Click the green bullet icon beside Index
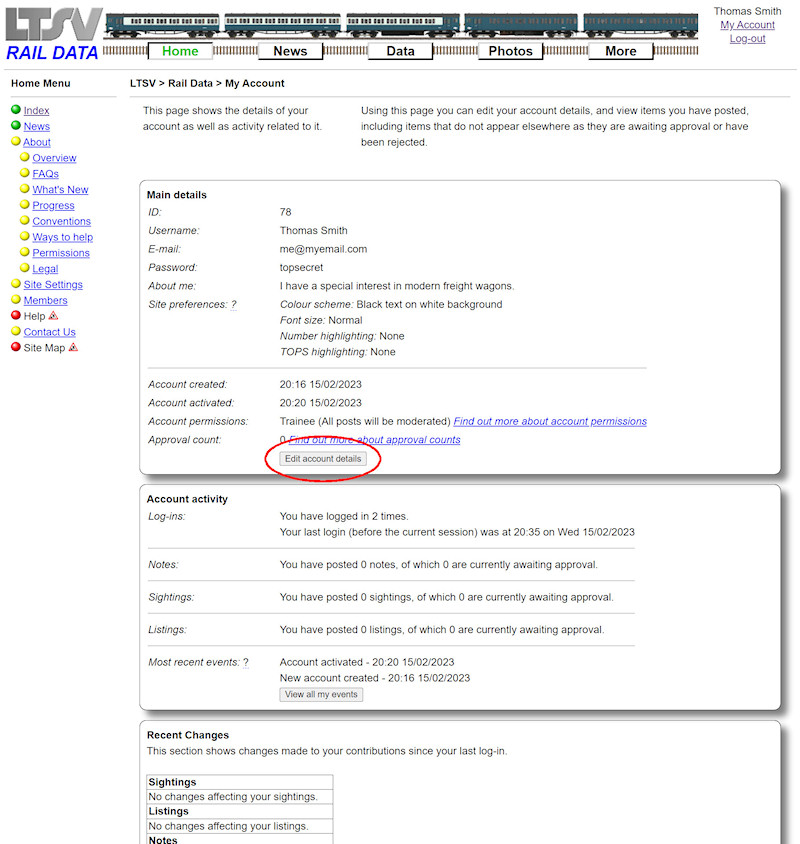The image size is (800, 844). 14,110
